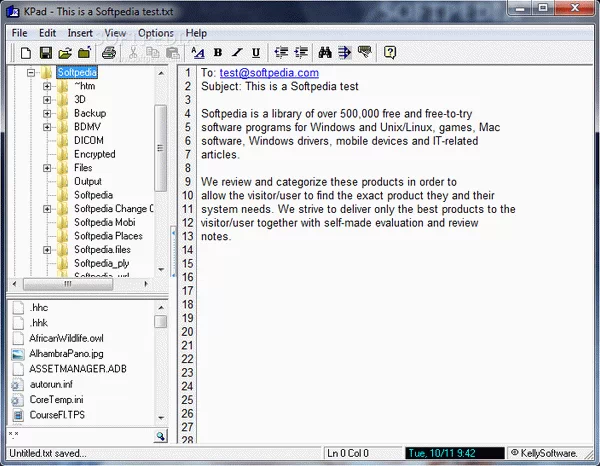Select the Output folder
600x466 pixels.
point(88,181)
